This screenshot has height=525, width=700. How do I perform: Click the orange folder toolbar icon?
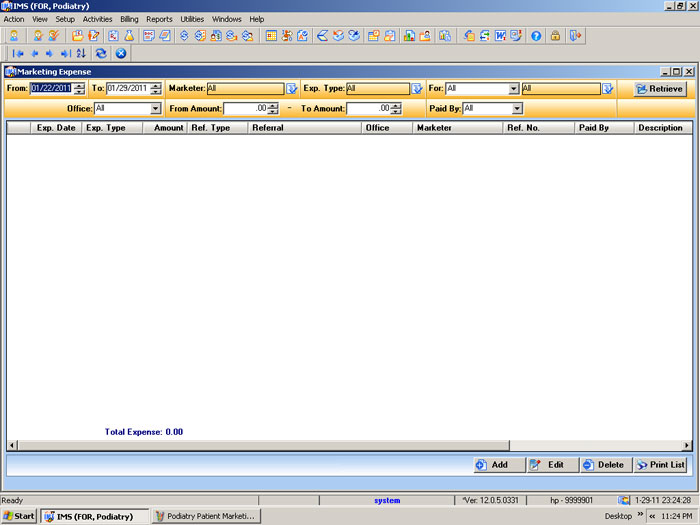77,36
